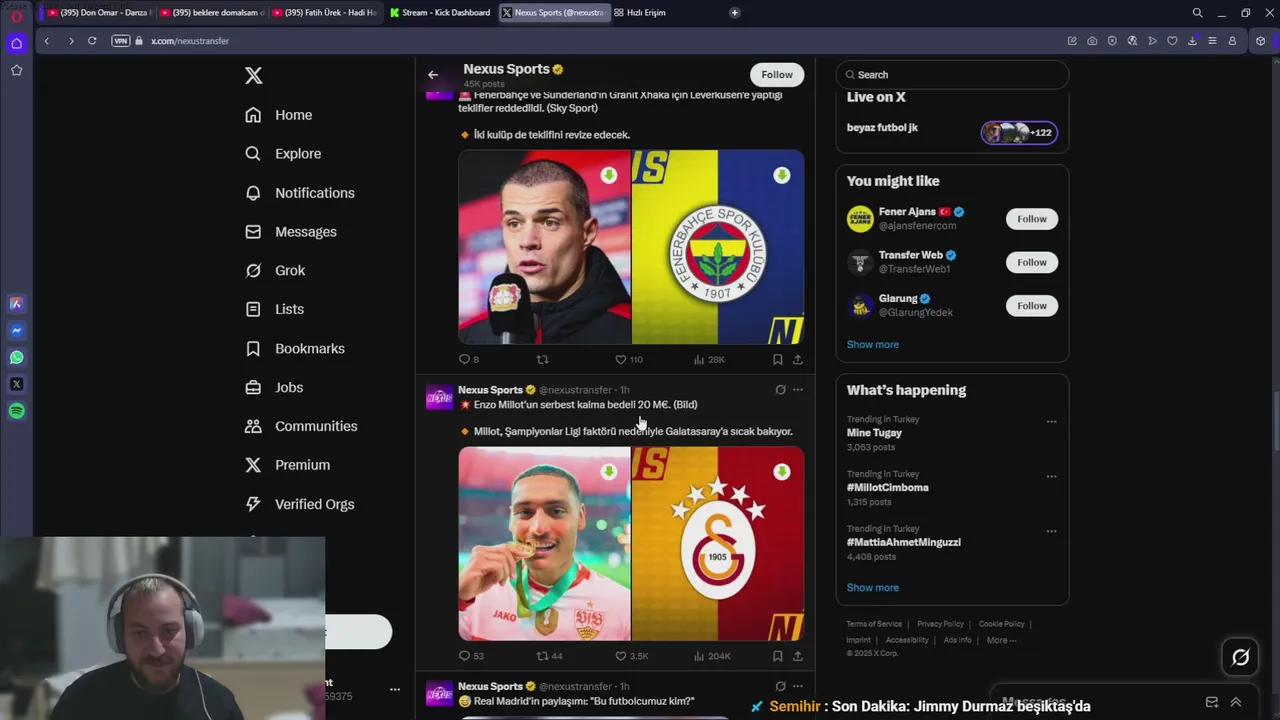Open Lists page
This screenshot has width=1280, height=720.
click(x=274, y=310)
